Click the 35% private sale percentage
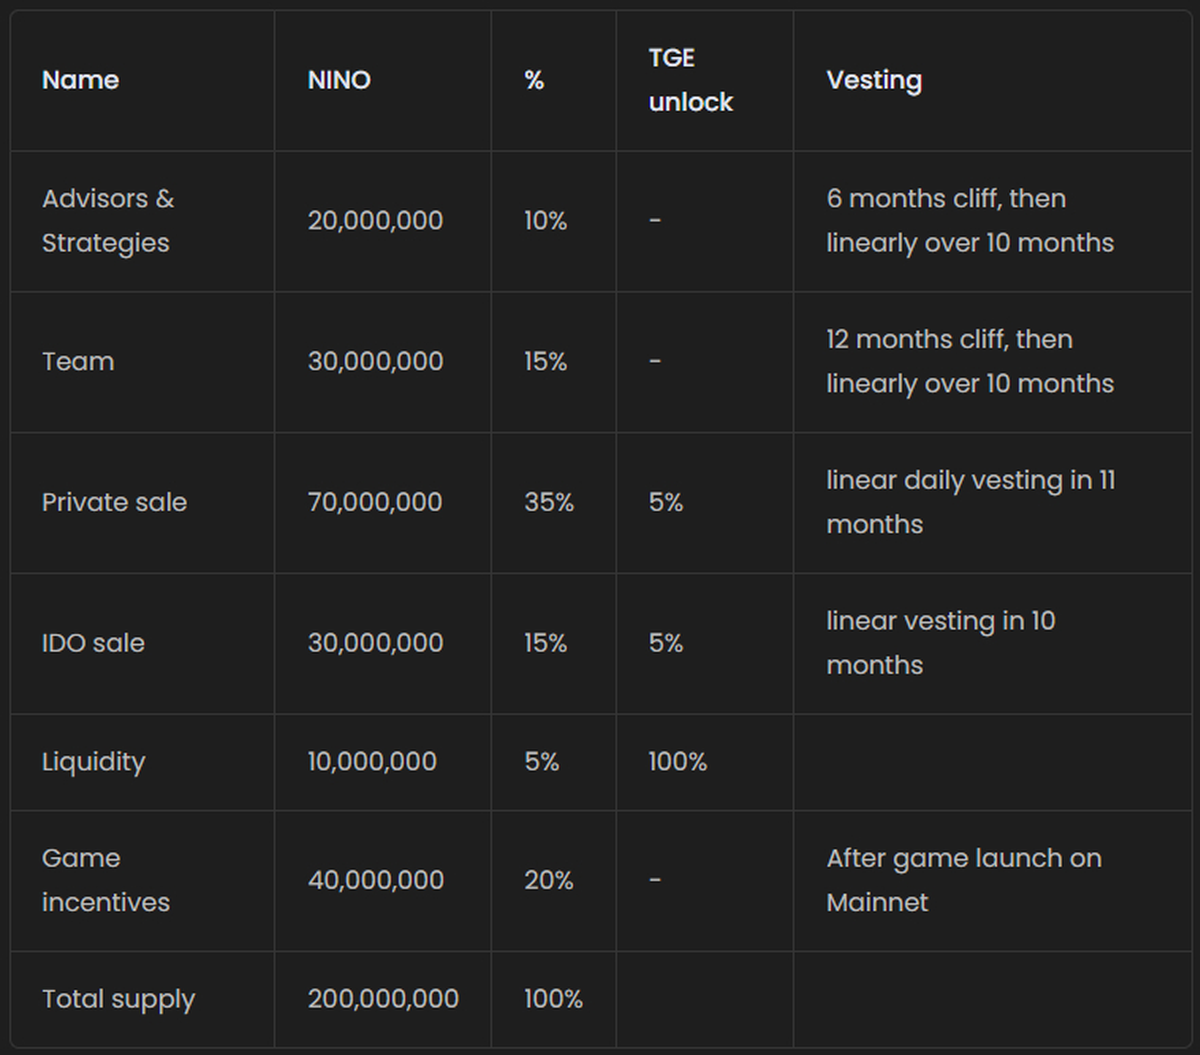The image size is (1200, 1055). pos(549,502)
